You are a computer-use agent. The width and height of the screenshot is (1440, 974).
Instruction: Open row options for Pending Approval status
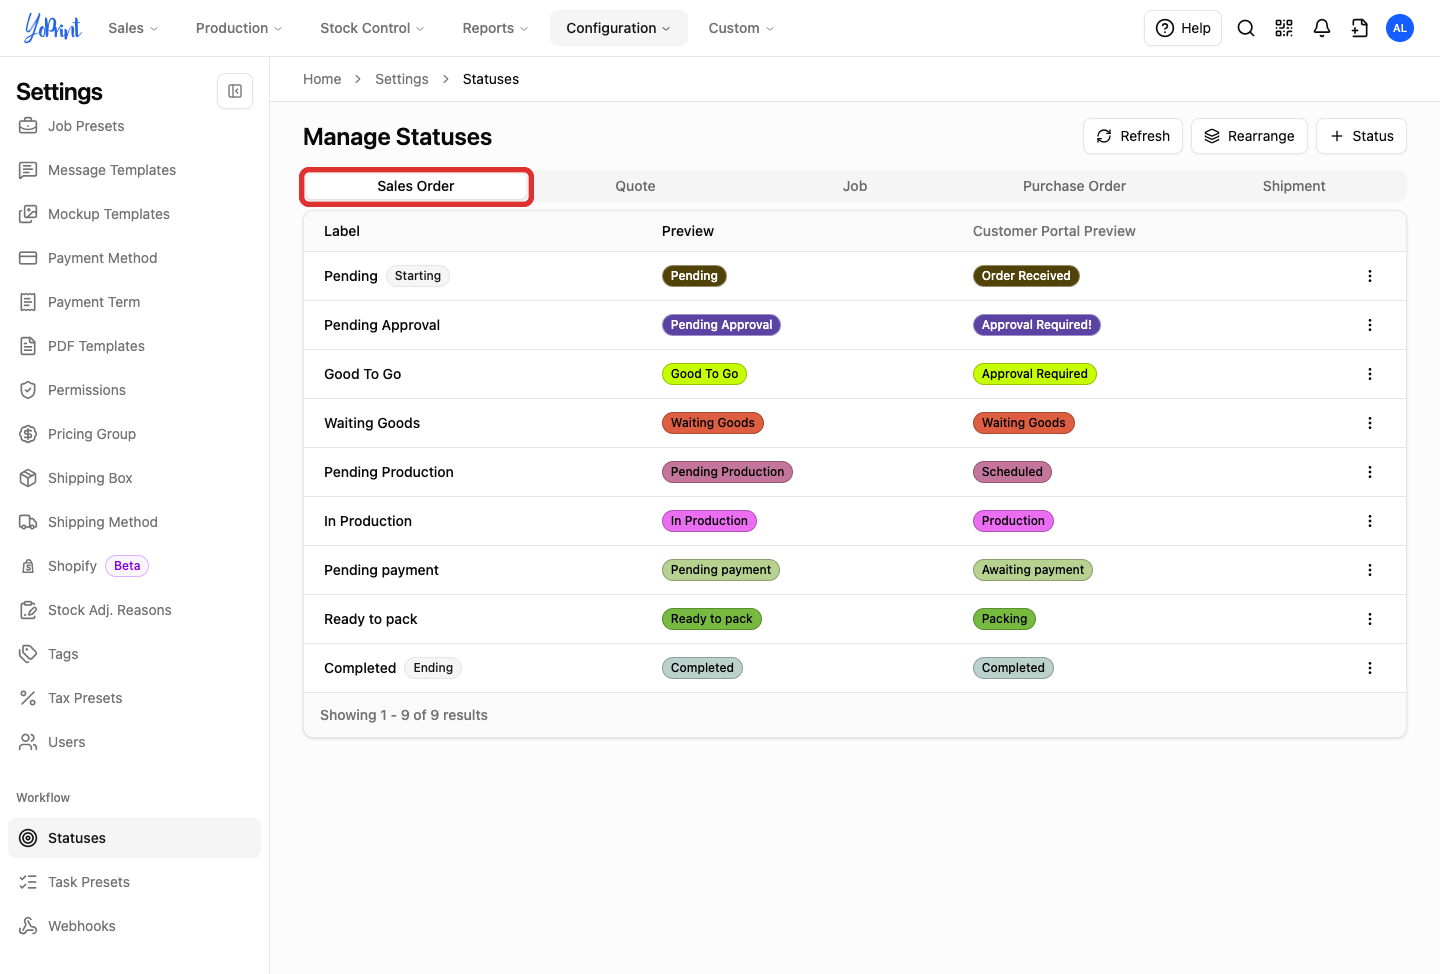[x=1370, y=325]
